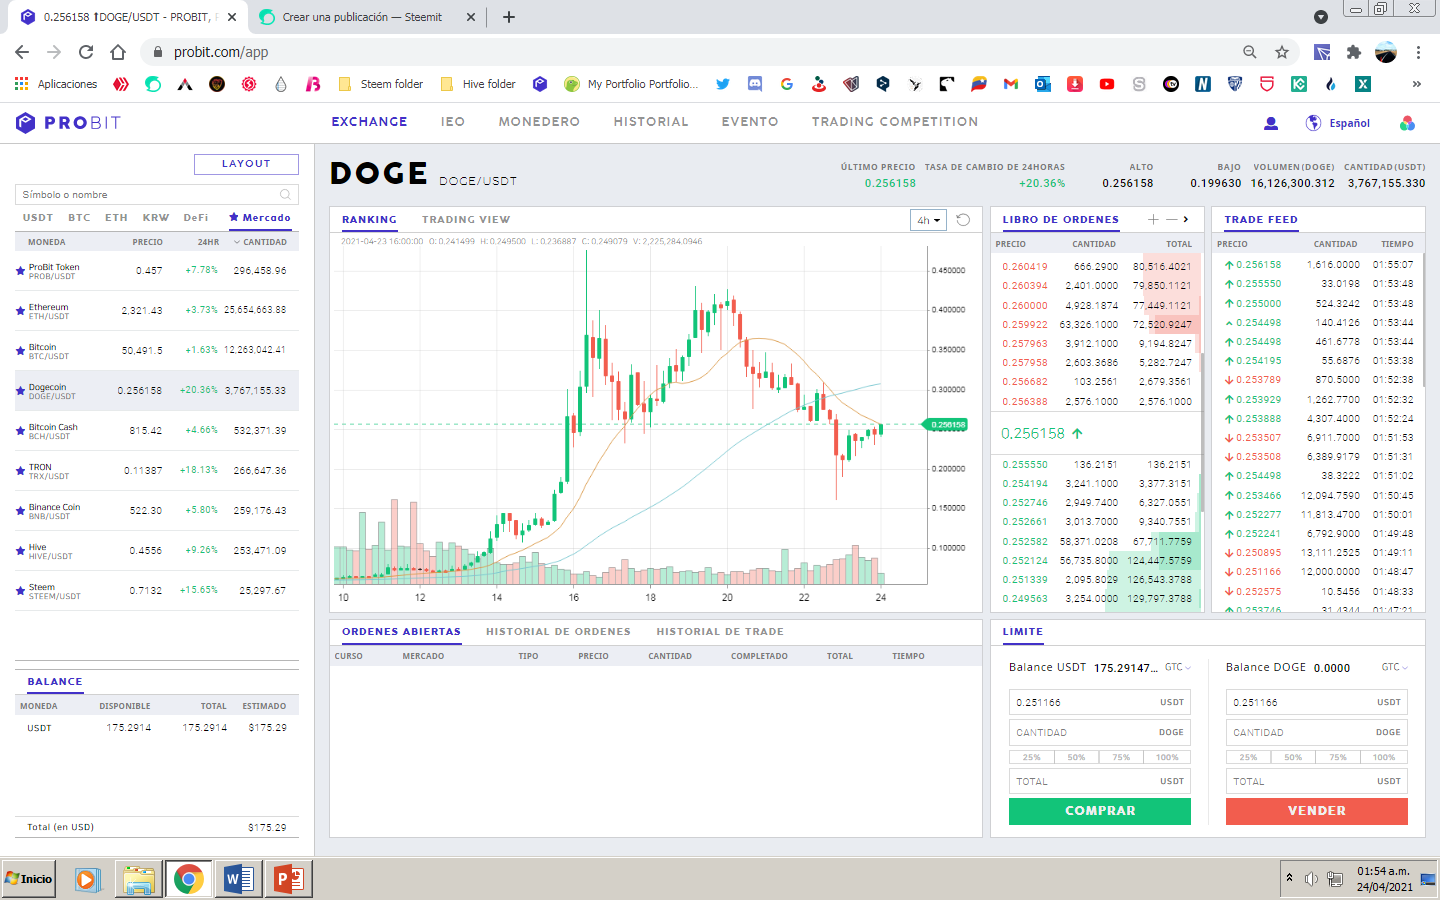Select the DeFi market tab
This screenshot has width=1440, height=900.
point(196,218)
